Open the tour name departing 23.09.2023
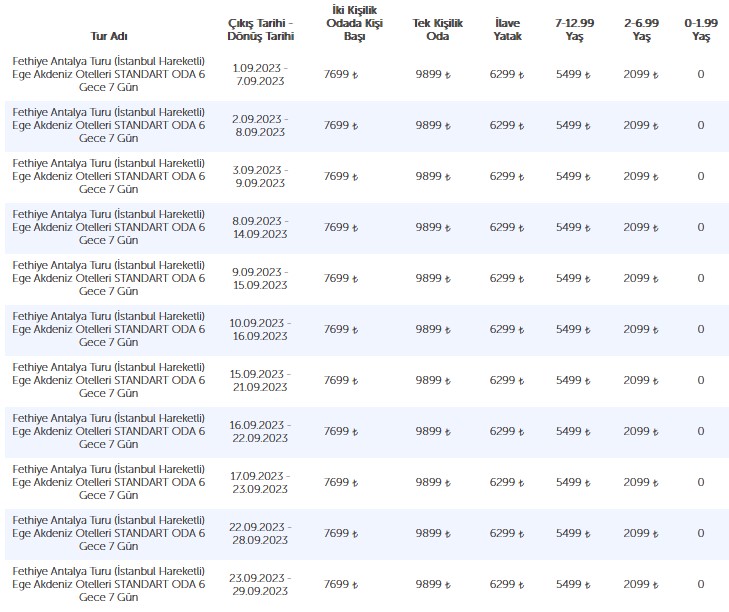Screen dimensions: 729x612 pyautogui.click(x=108, y=585)
